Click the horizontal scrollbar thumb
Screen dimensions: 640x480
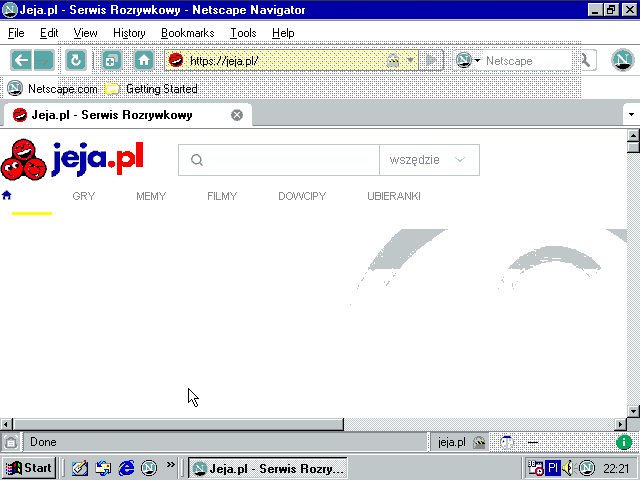tap(178, 424)
